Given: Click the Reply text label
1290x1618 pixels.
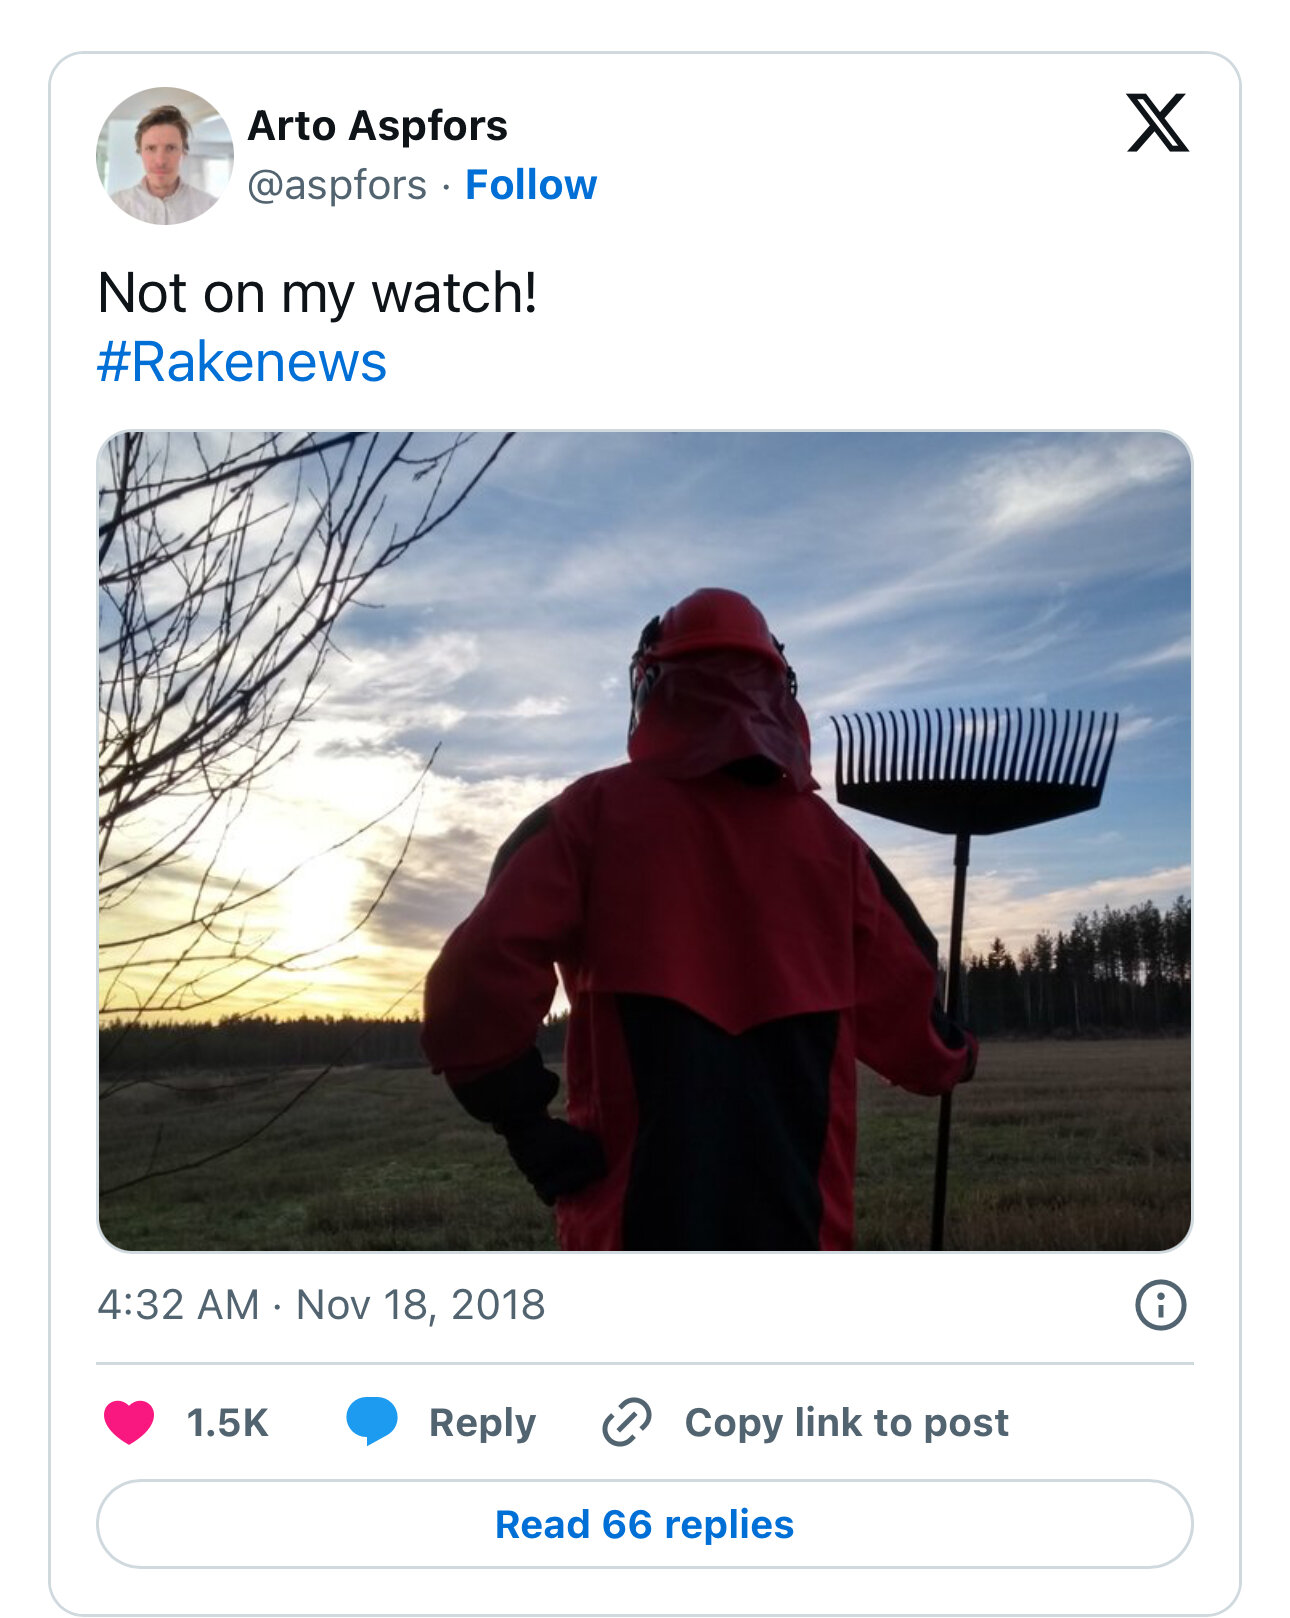Looking at the screenshot, I should point(482,1423).
